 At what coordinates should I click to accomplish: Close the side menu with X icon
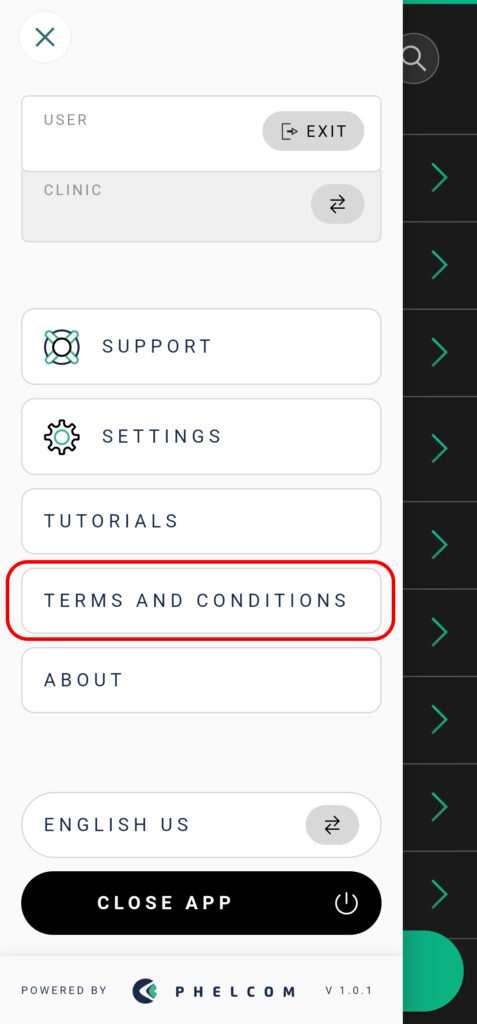(45, 37)
